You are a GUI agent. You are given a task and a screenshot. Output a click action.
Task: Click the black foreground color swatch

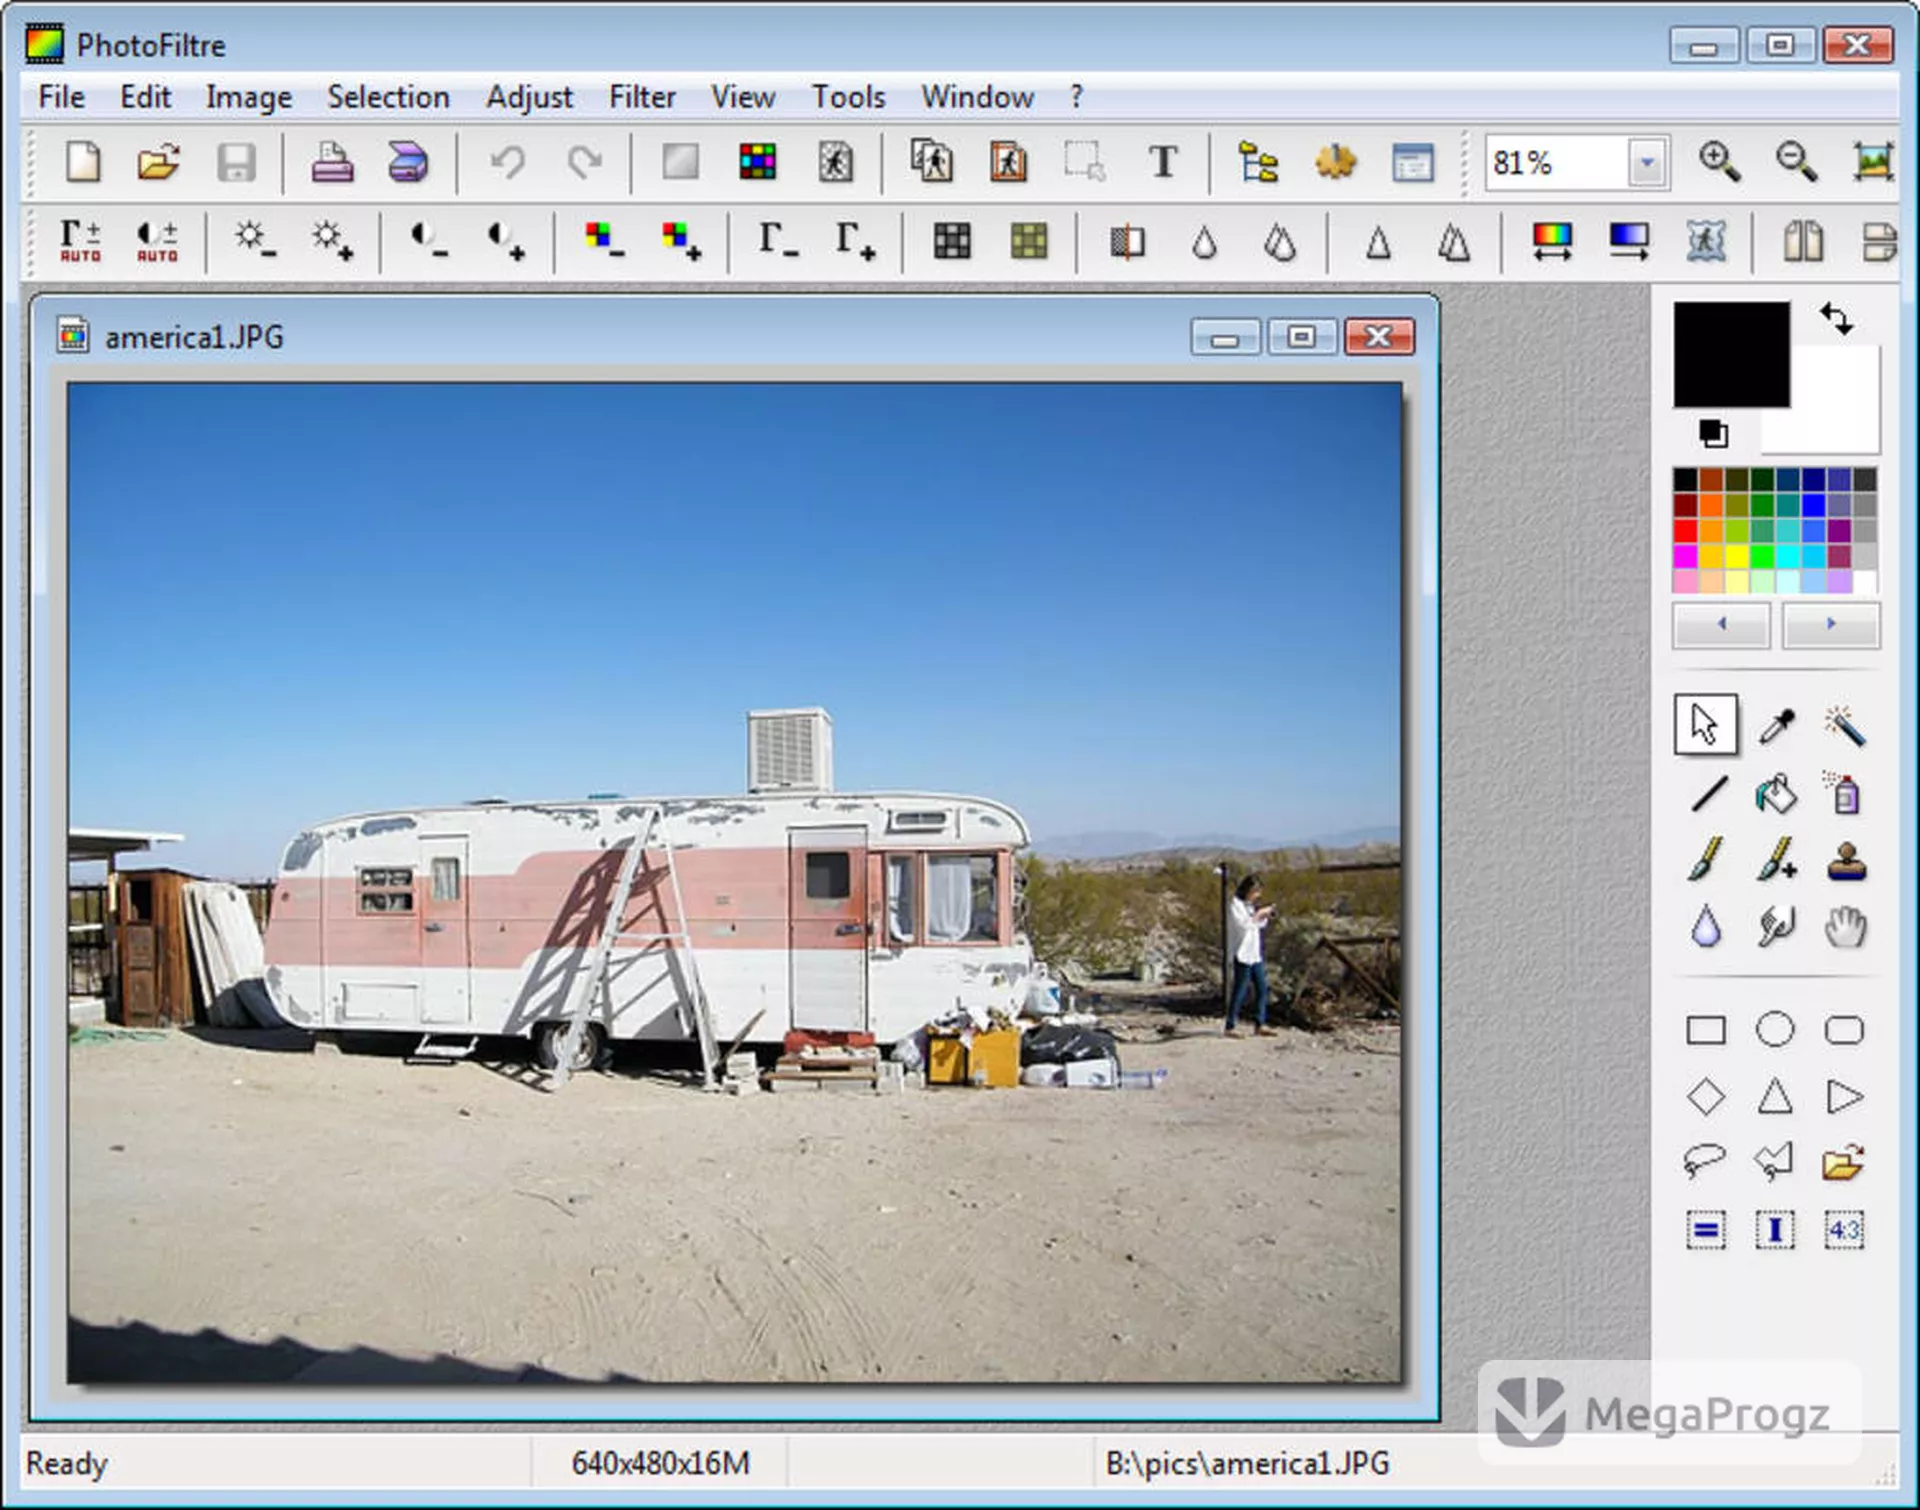point(1732,355)
